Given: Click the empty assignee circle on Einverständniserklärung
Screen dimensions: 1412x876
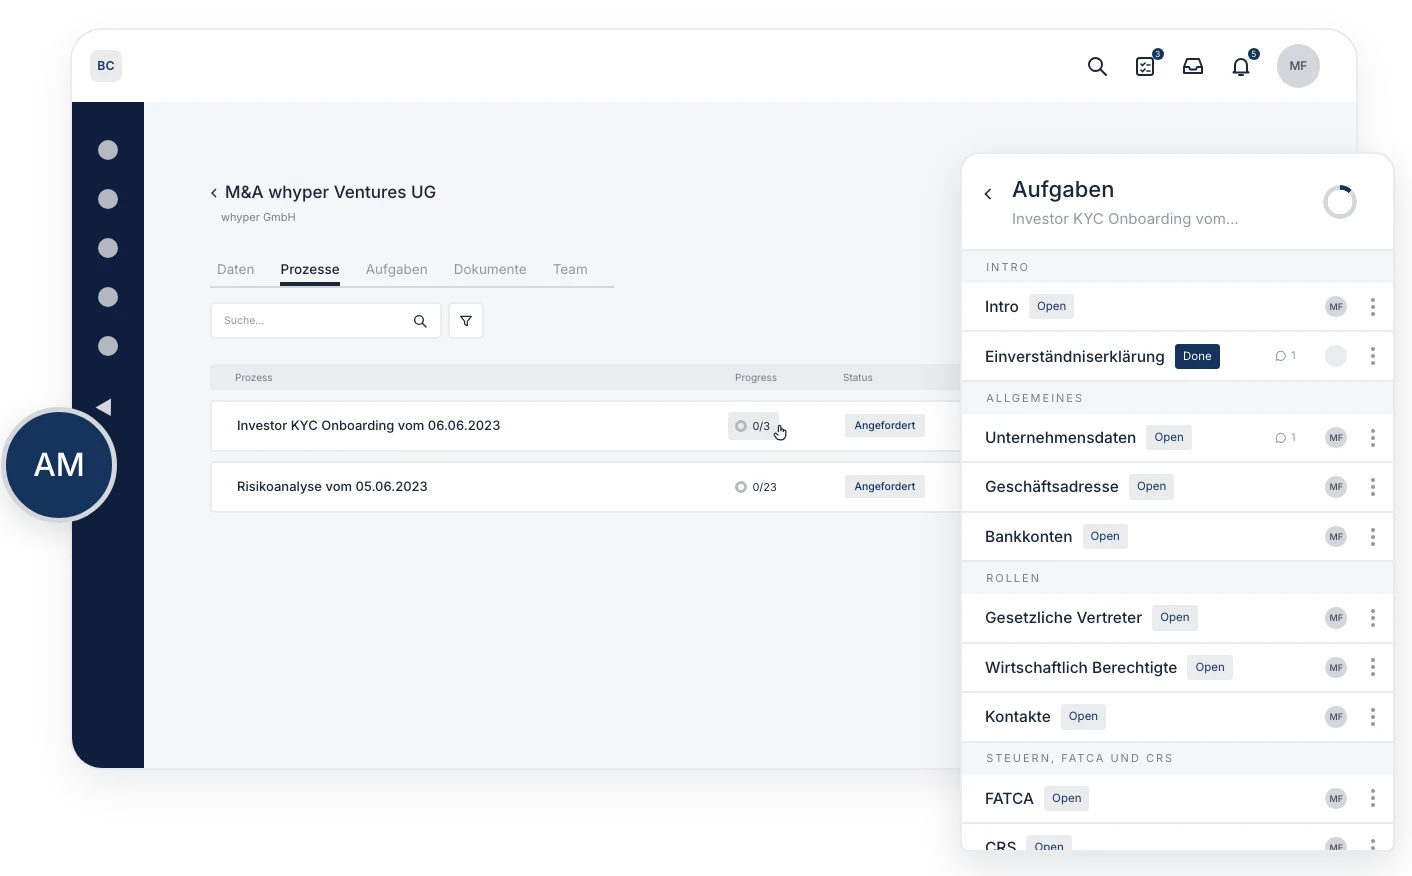Looking at the screenshot, I should [1336, 356].
